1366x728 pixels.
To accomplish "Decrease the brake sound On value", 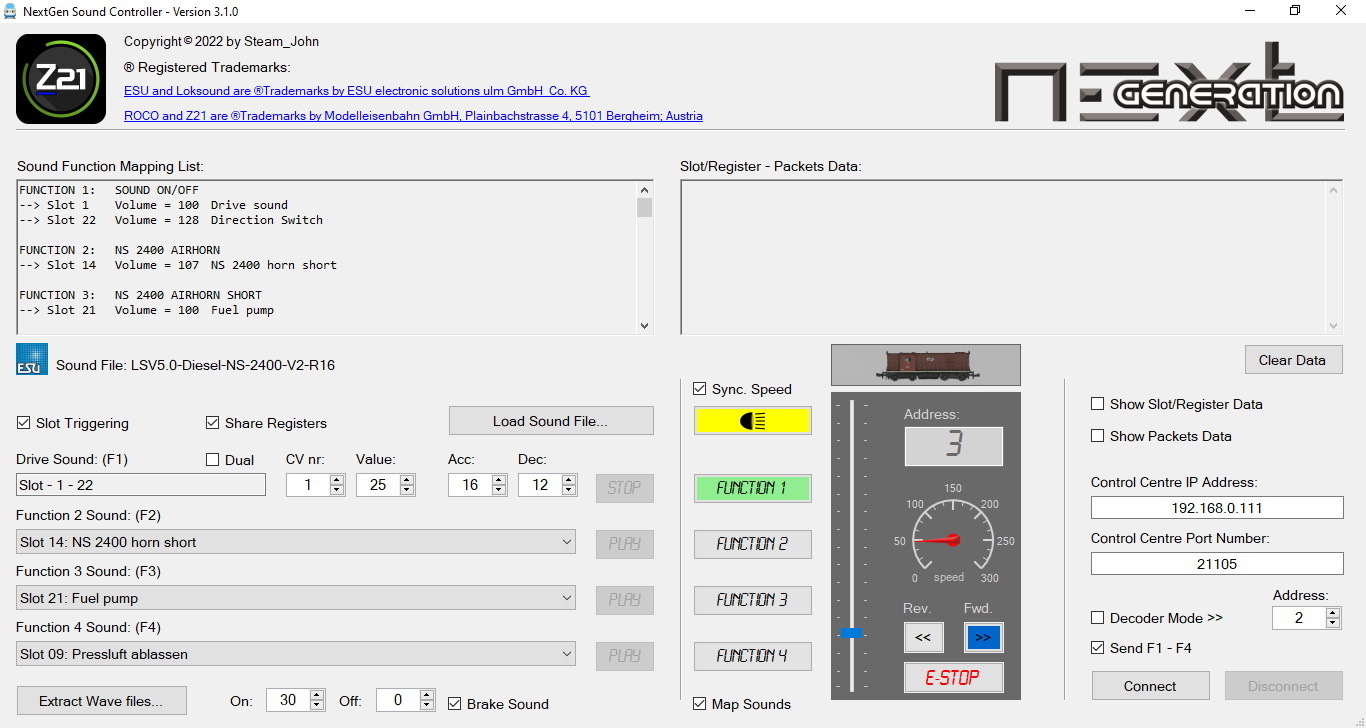I will 317,705.
